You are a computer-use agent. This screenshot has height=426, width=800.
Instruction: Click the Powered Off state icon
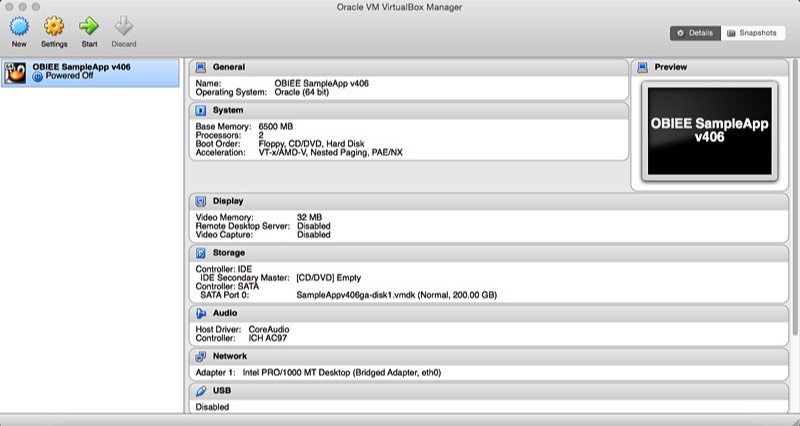(37, 77)
